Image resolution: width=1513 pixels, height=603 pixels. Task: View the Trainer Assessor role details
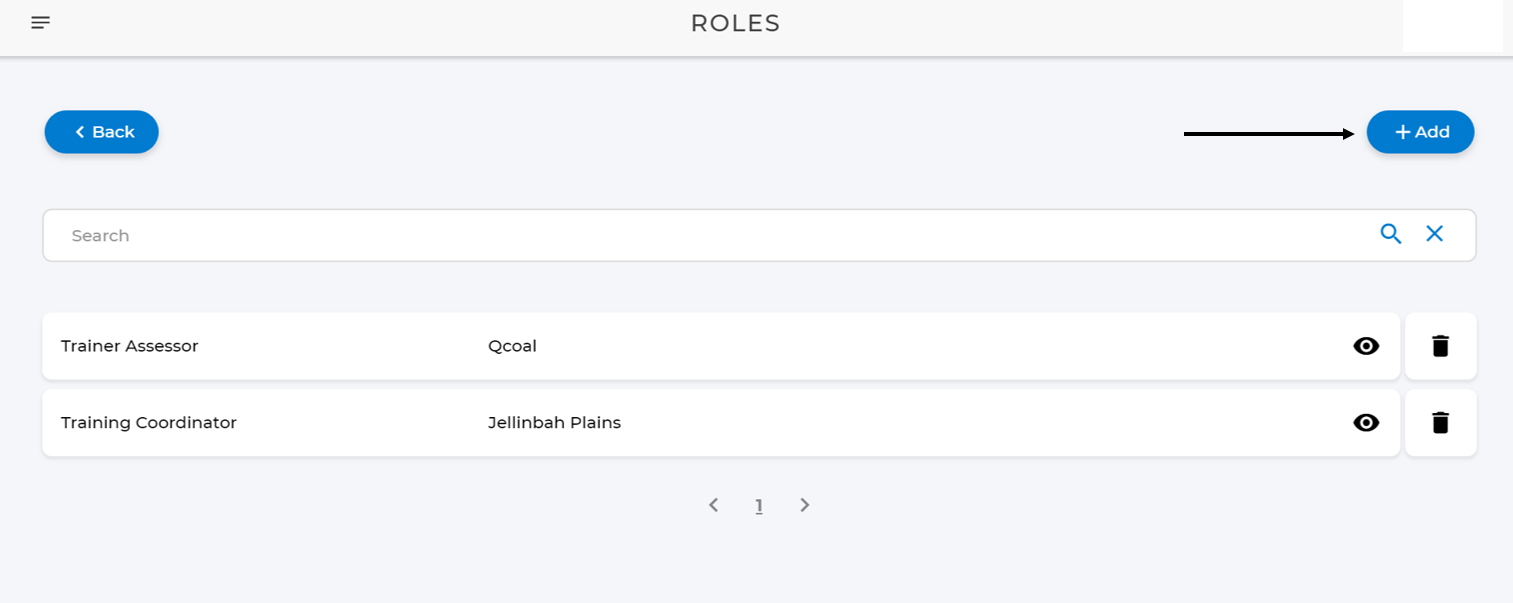coord(1366,346)
